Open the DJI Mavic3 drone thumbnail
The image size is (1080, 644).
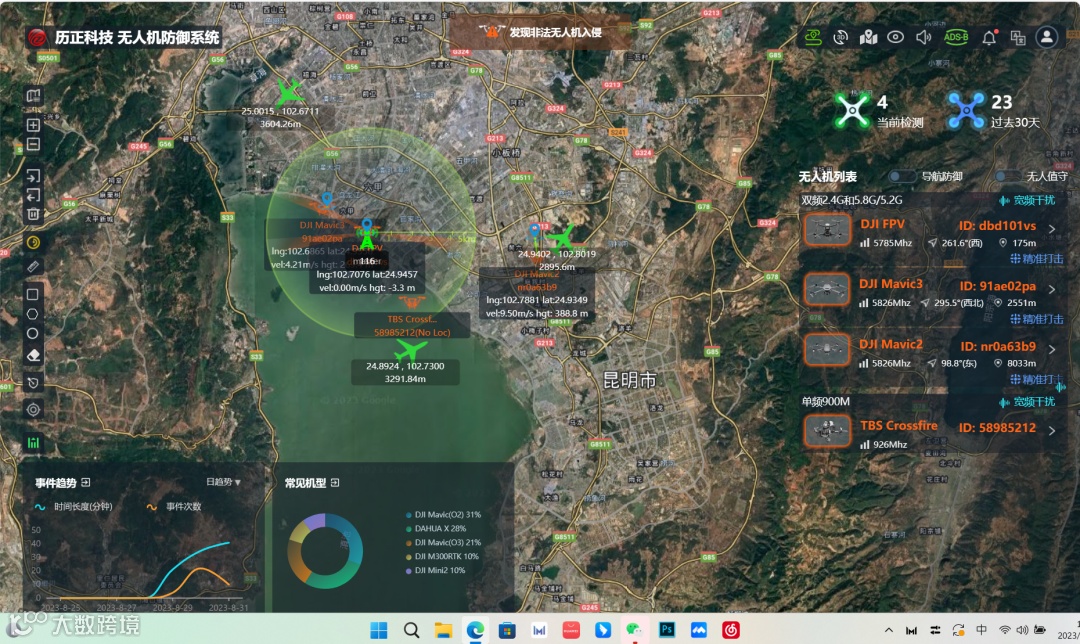pos(827,290)
